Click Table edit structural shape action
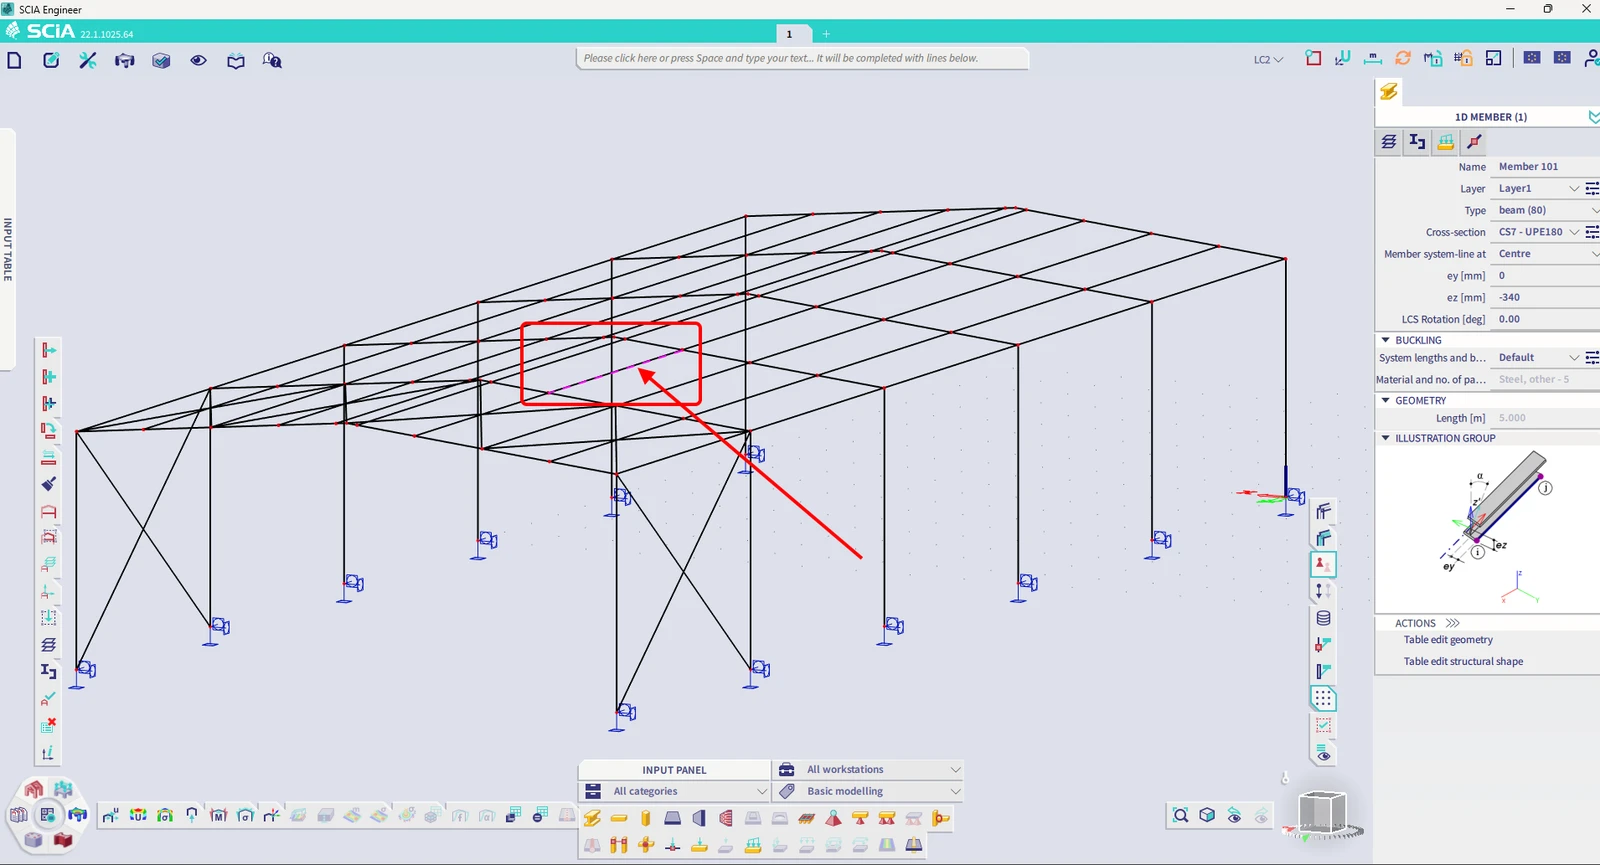The image size is (1600, 865). click(1463, 661)
